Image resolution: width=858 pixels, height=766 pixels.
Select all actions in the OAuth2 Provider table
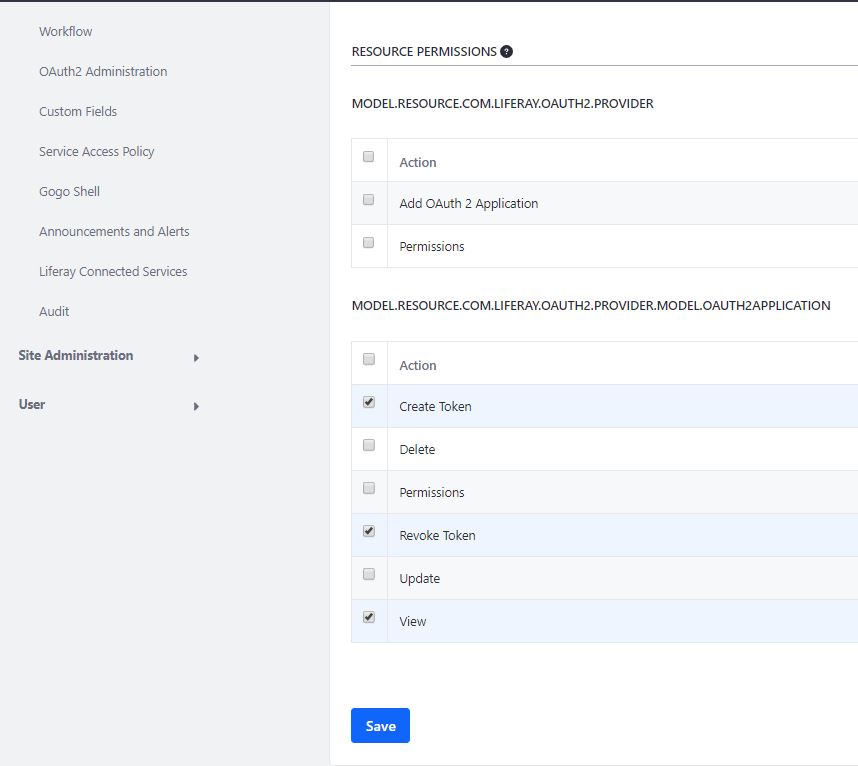(368, 157)
